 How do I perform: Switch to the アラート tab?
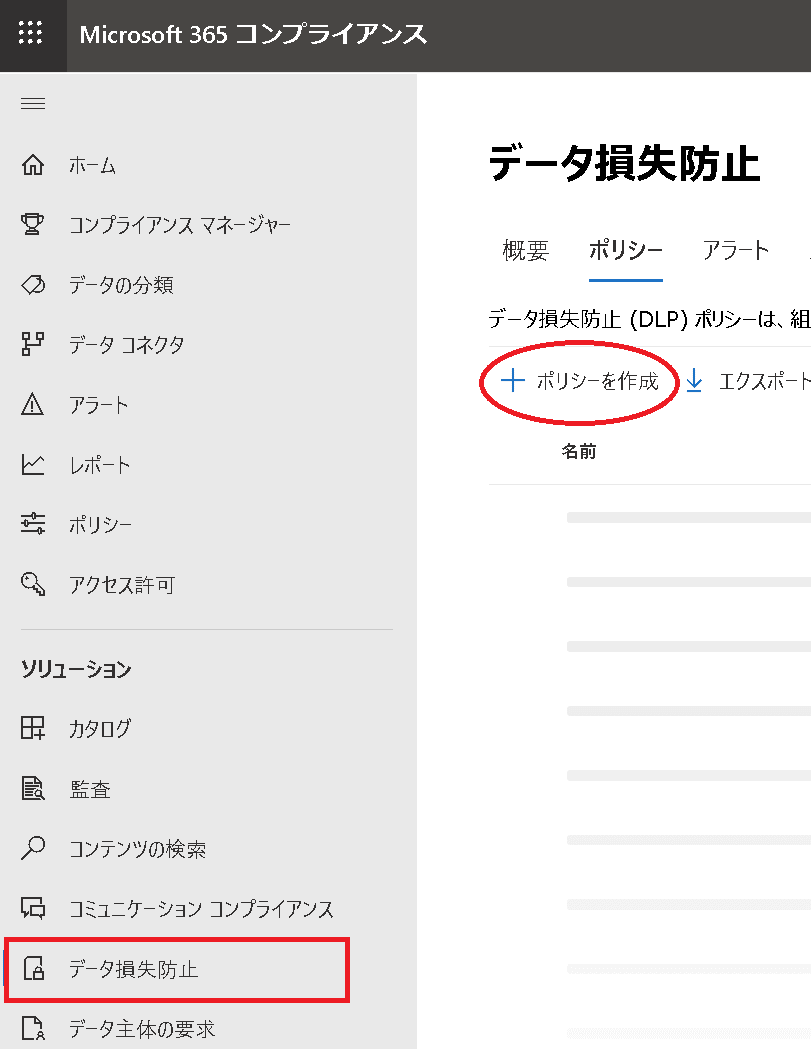736,250
